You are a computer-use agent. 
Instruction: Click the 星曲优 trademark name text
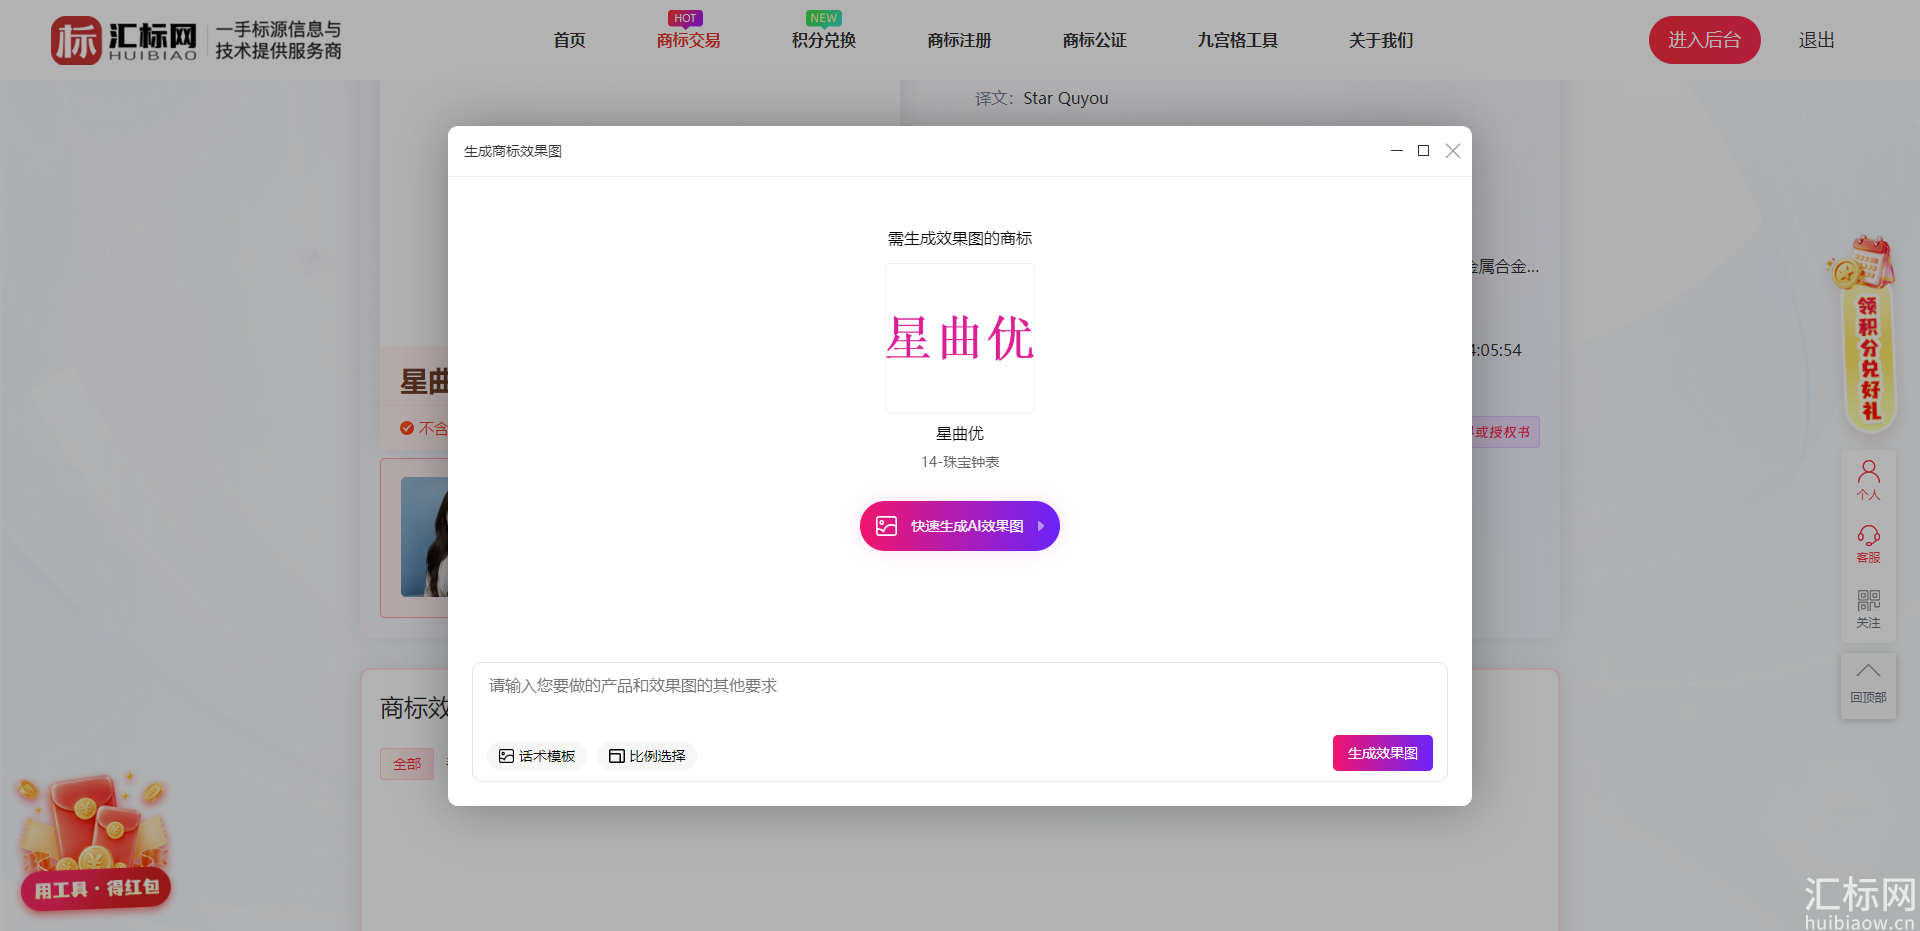click(960, 433)
